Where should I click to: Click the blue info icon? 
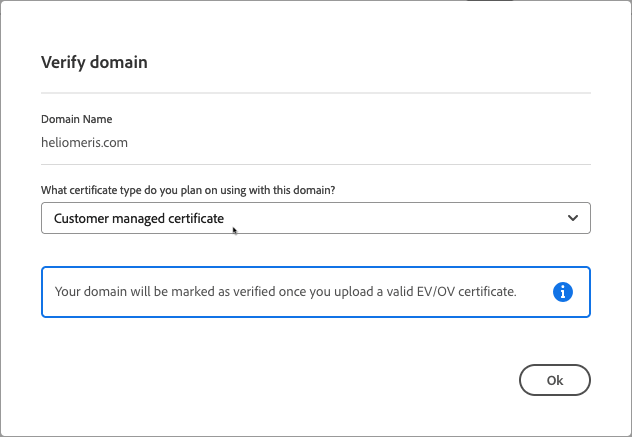pyautogui.click(x=563, y=292)
